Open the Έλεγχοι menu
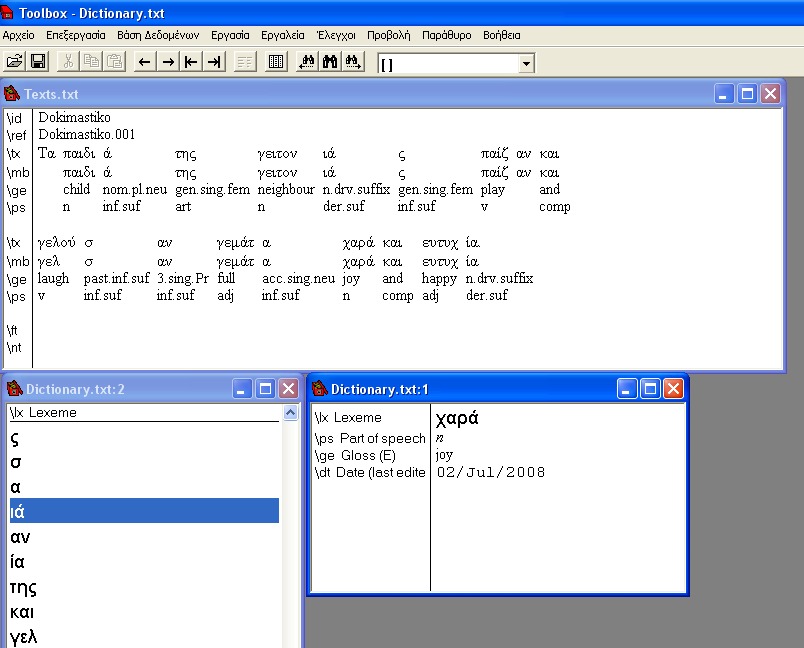The height and width of the screenshot is (648, 804). click(336, 35)
